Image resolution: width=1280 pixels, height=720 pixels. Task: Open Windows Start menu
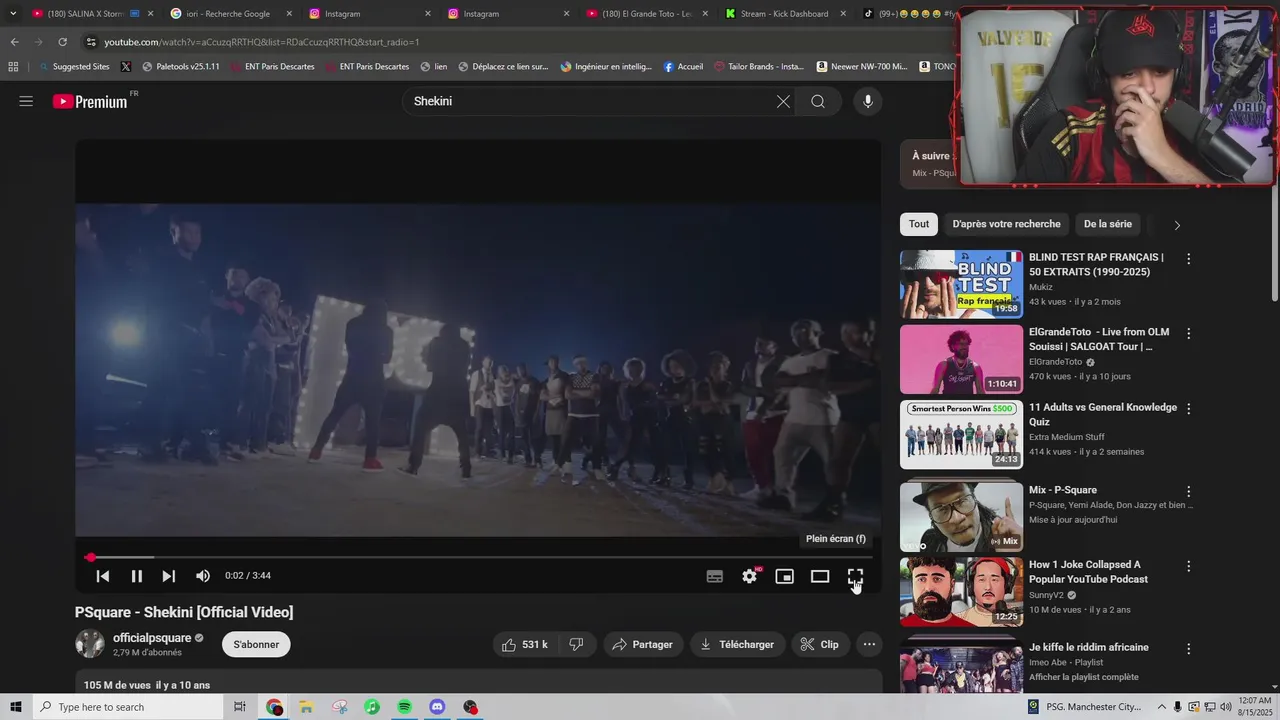pyautogui.click(x=16, y=707)
